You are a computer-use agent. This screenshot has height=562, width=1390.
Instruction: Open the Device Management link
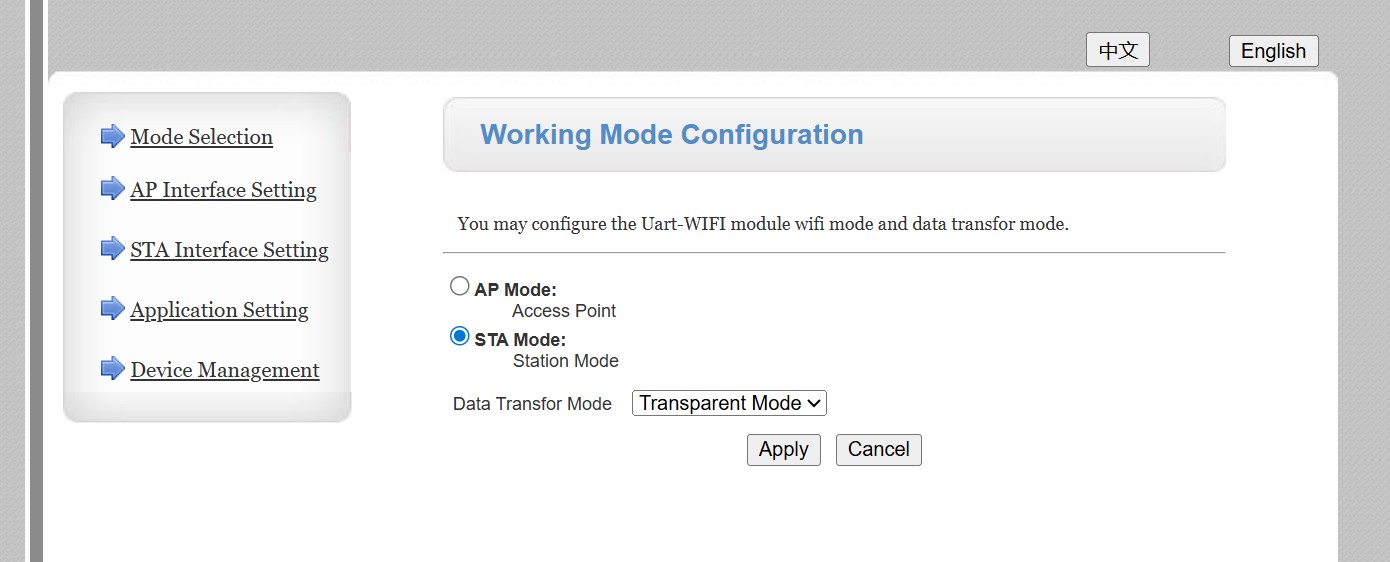(225, 370)
